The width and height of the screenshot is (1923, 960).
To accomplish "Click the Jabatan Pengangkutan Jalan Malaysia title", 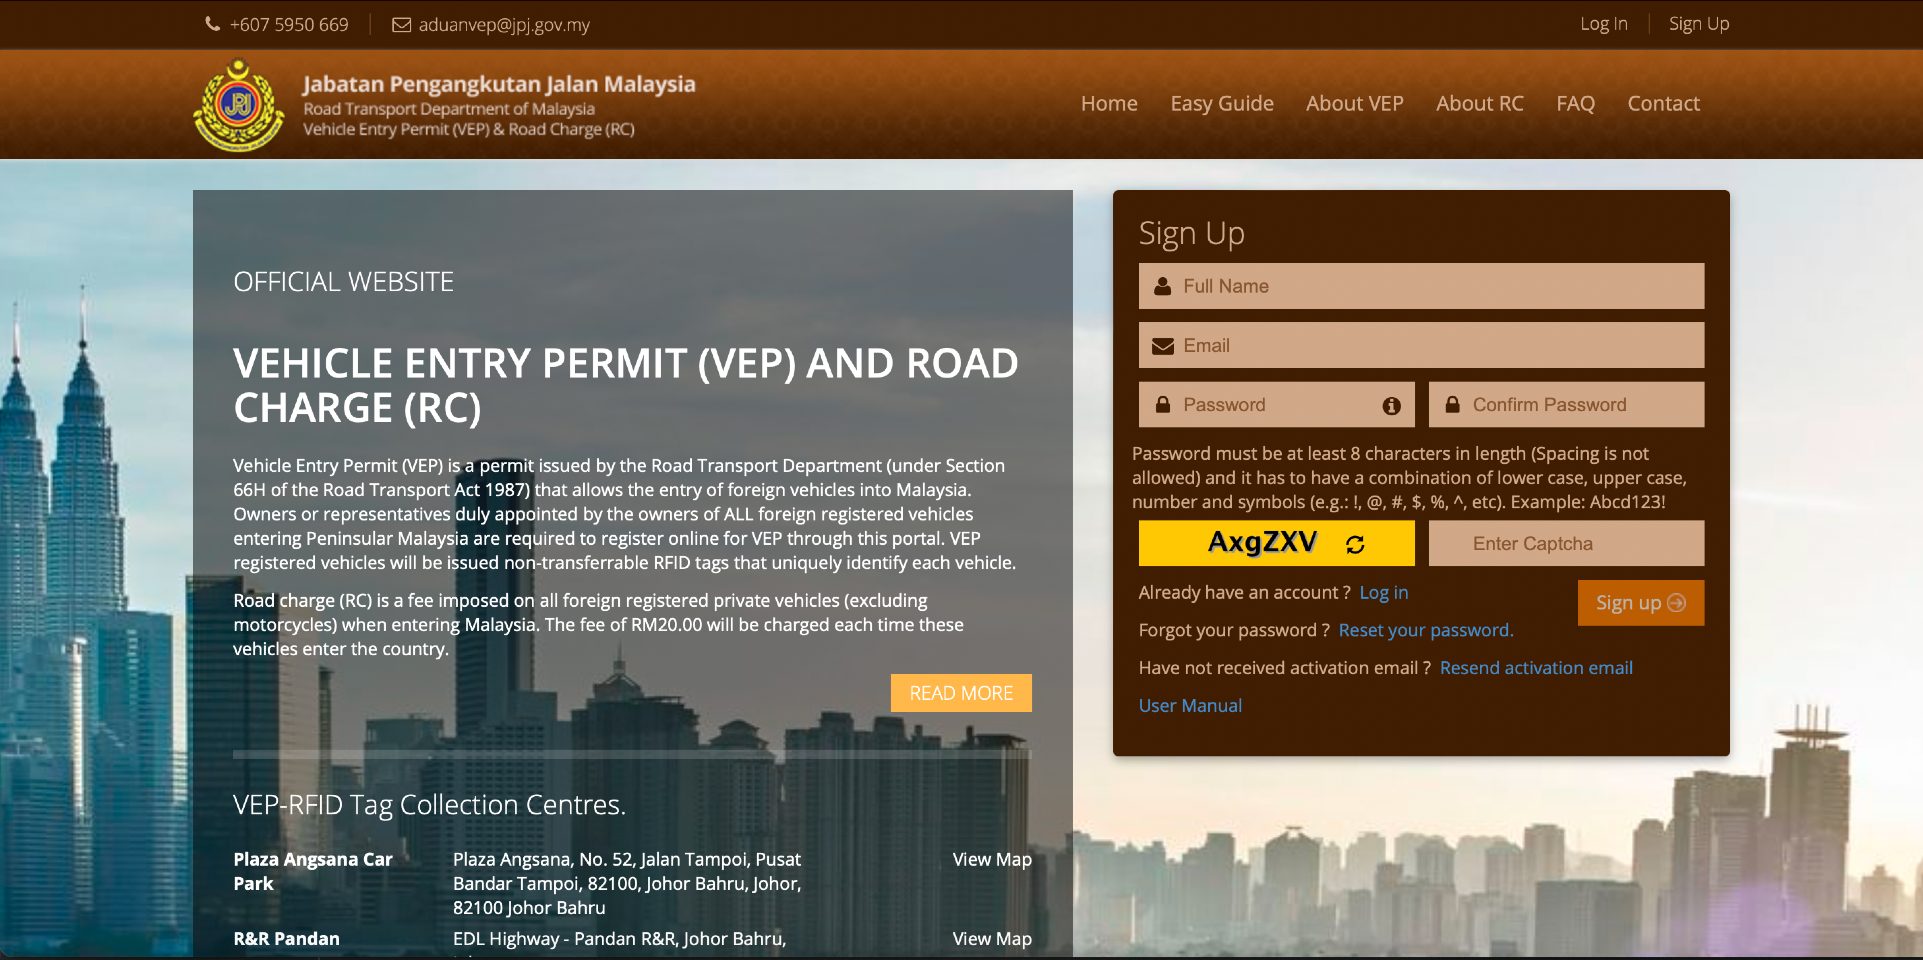I will click(499, 84).
